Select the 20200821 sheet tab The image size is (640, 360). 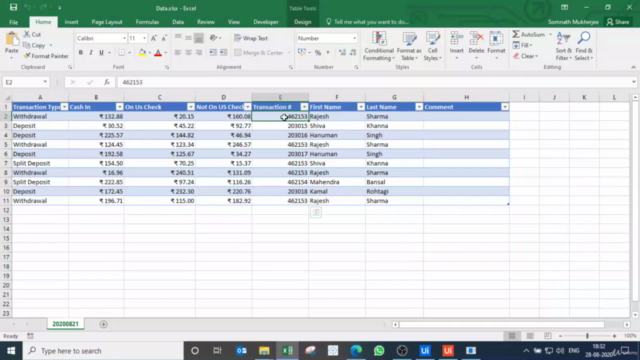(x=65, y=324)
